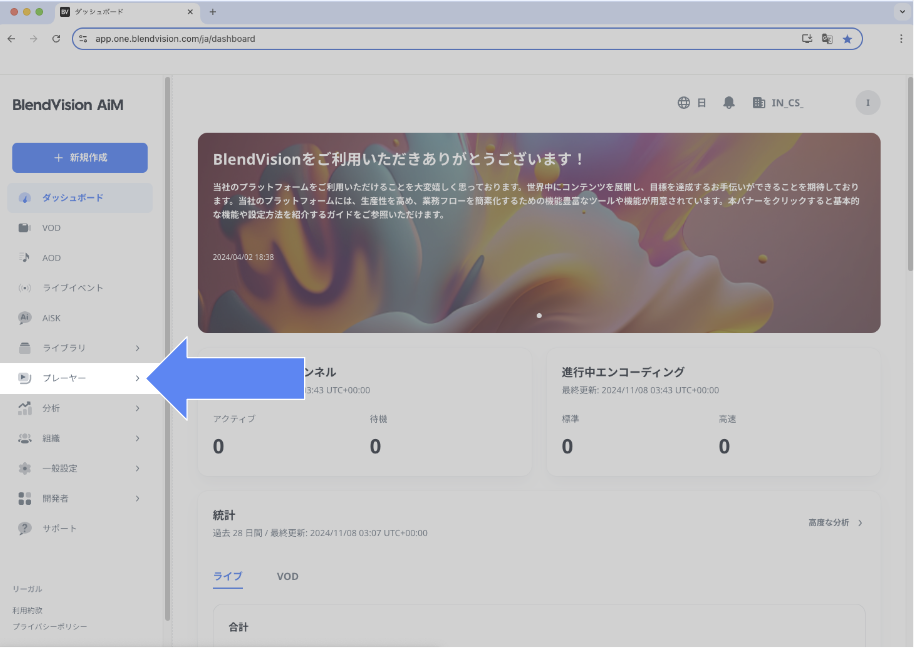Click the AiSK chat bubble icon
The image size is (914, 648).
pos(24,318)
